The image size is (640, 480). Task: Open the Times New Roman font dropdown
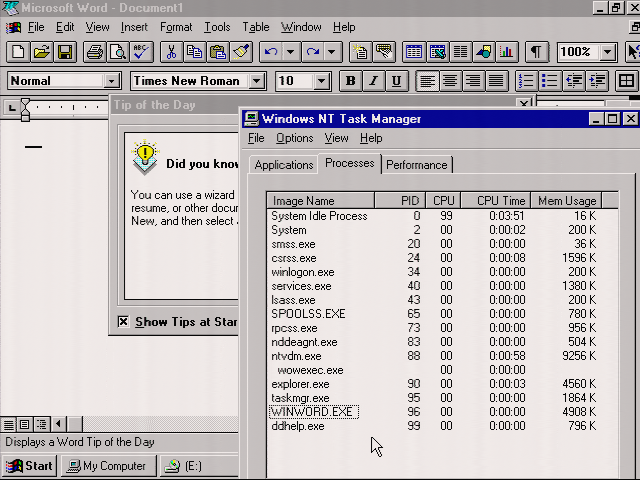click(257, 81)
